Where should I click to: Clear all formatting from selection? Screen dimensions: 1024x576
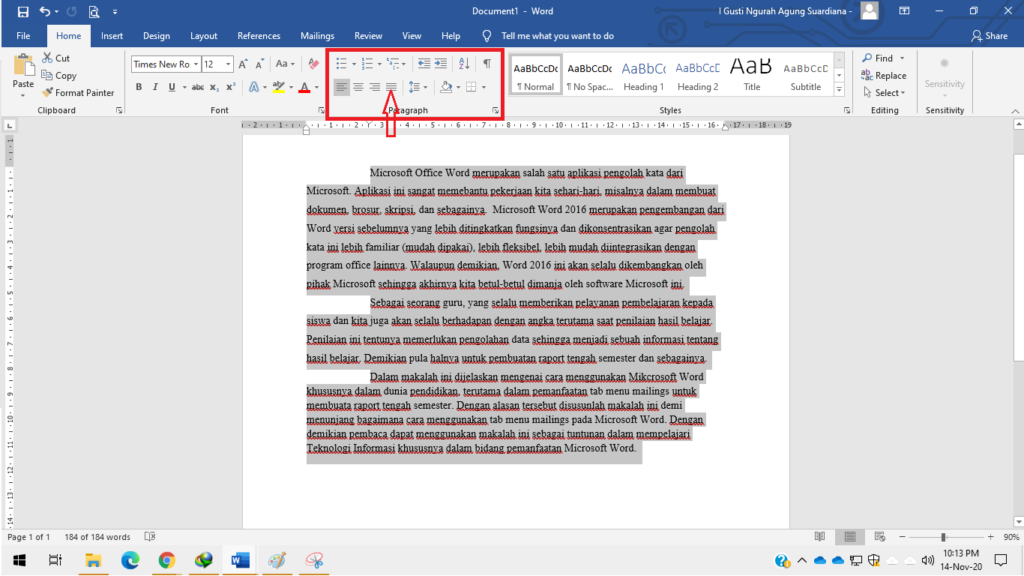[x=313, y=64]
